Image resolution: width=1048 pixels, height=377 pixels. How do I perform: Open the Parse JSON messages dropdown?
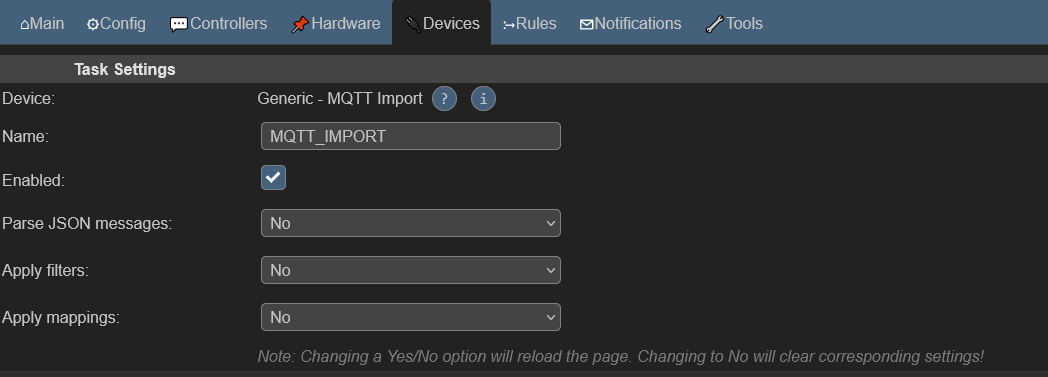tap(410, 223)
